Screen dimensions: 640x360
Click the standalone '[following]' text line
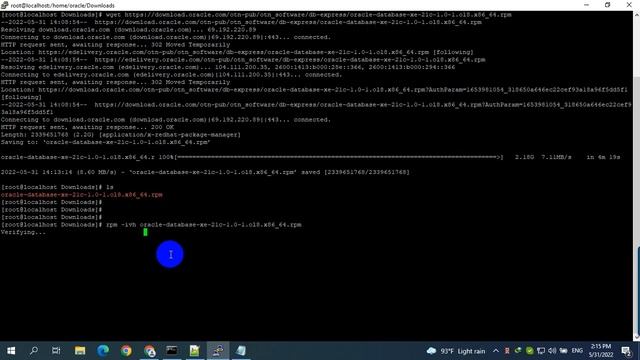(x=21, y=97)
